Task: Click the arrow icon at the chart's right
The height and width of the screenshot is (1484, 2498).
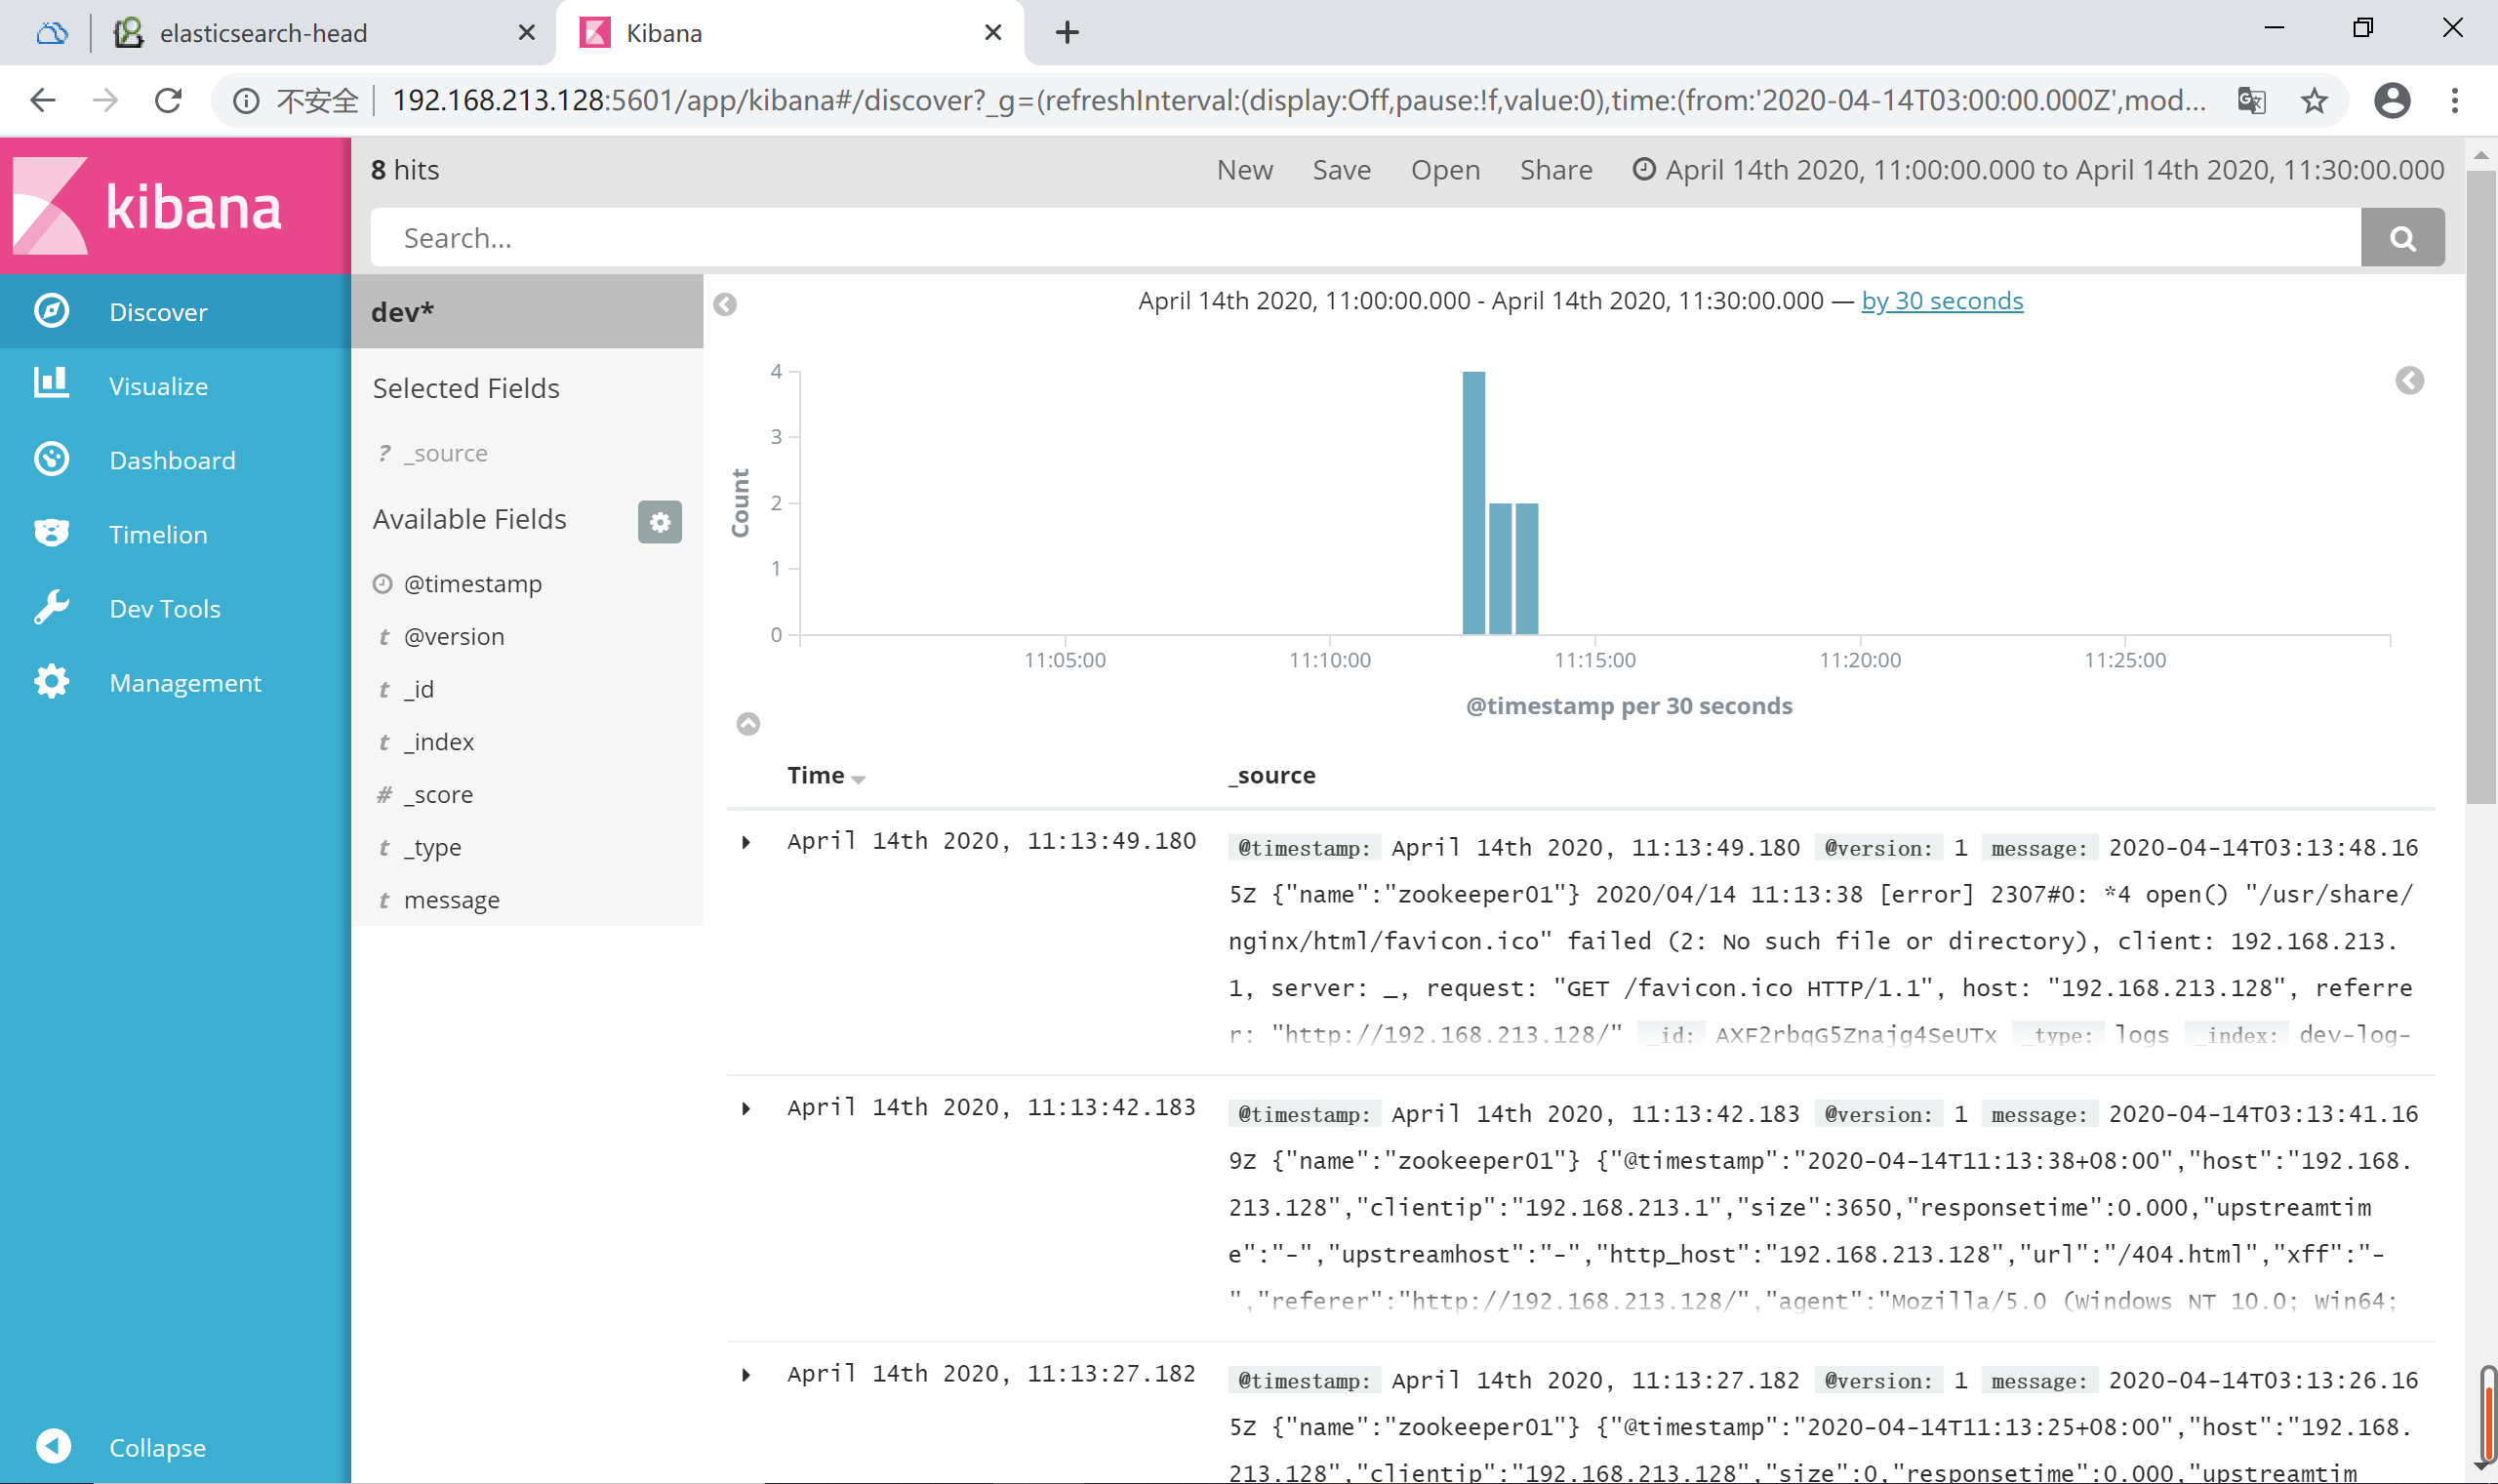Action: pyautogui.click(x=2410, y=381)
